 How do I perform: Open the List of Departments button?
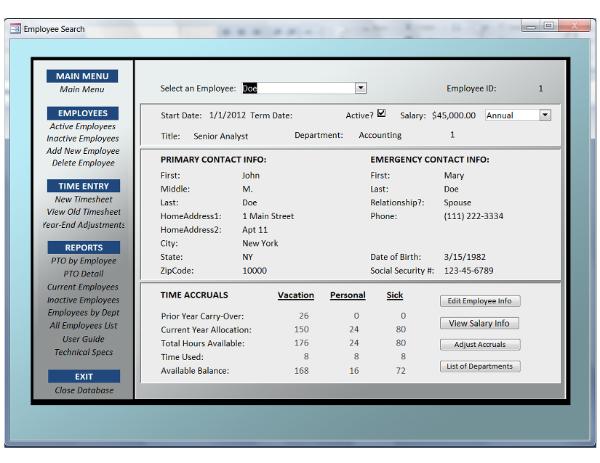480,366
